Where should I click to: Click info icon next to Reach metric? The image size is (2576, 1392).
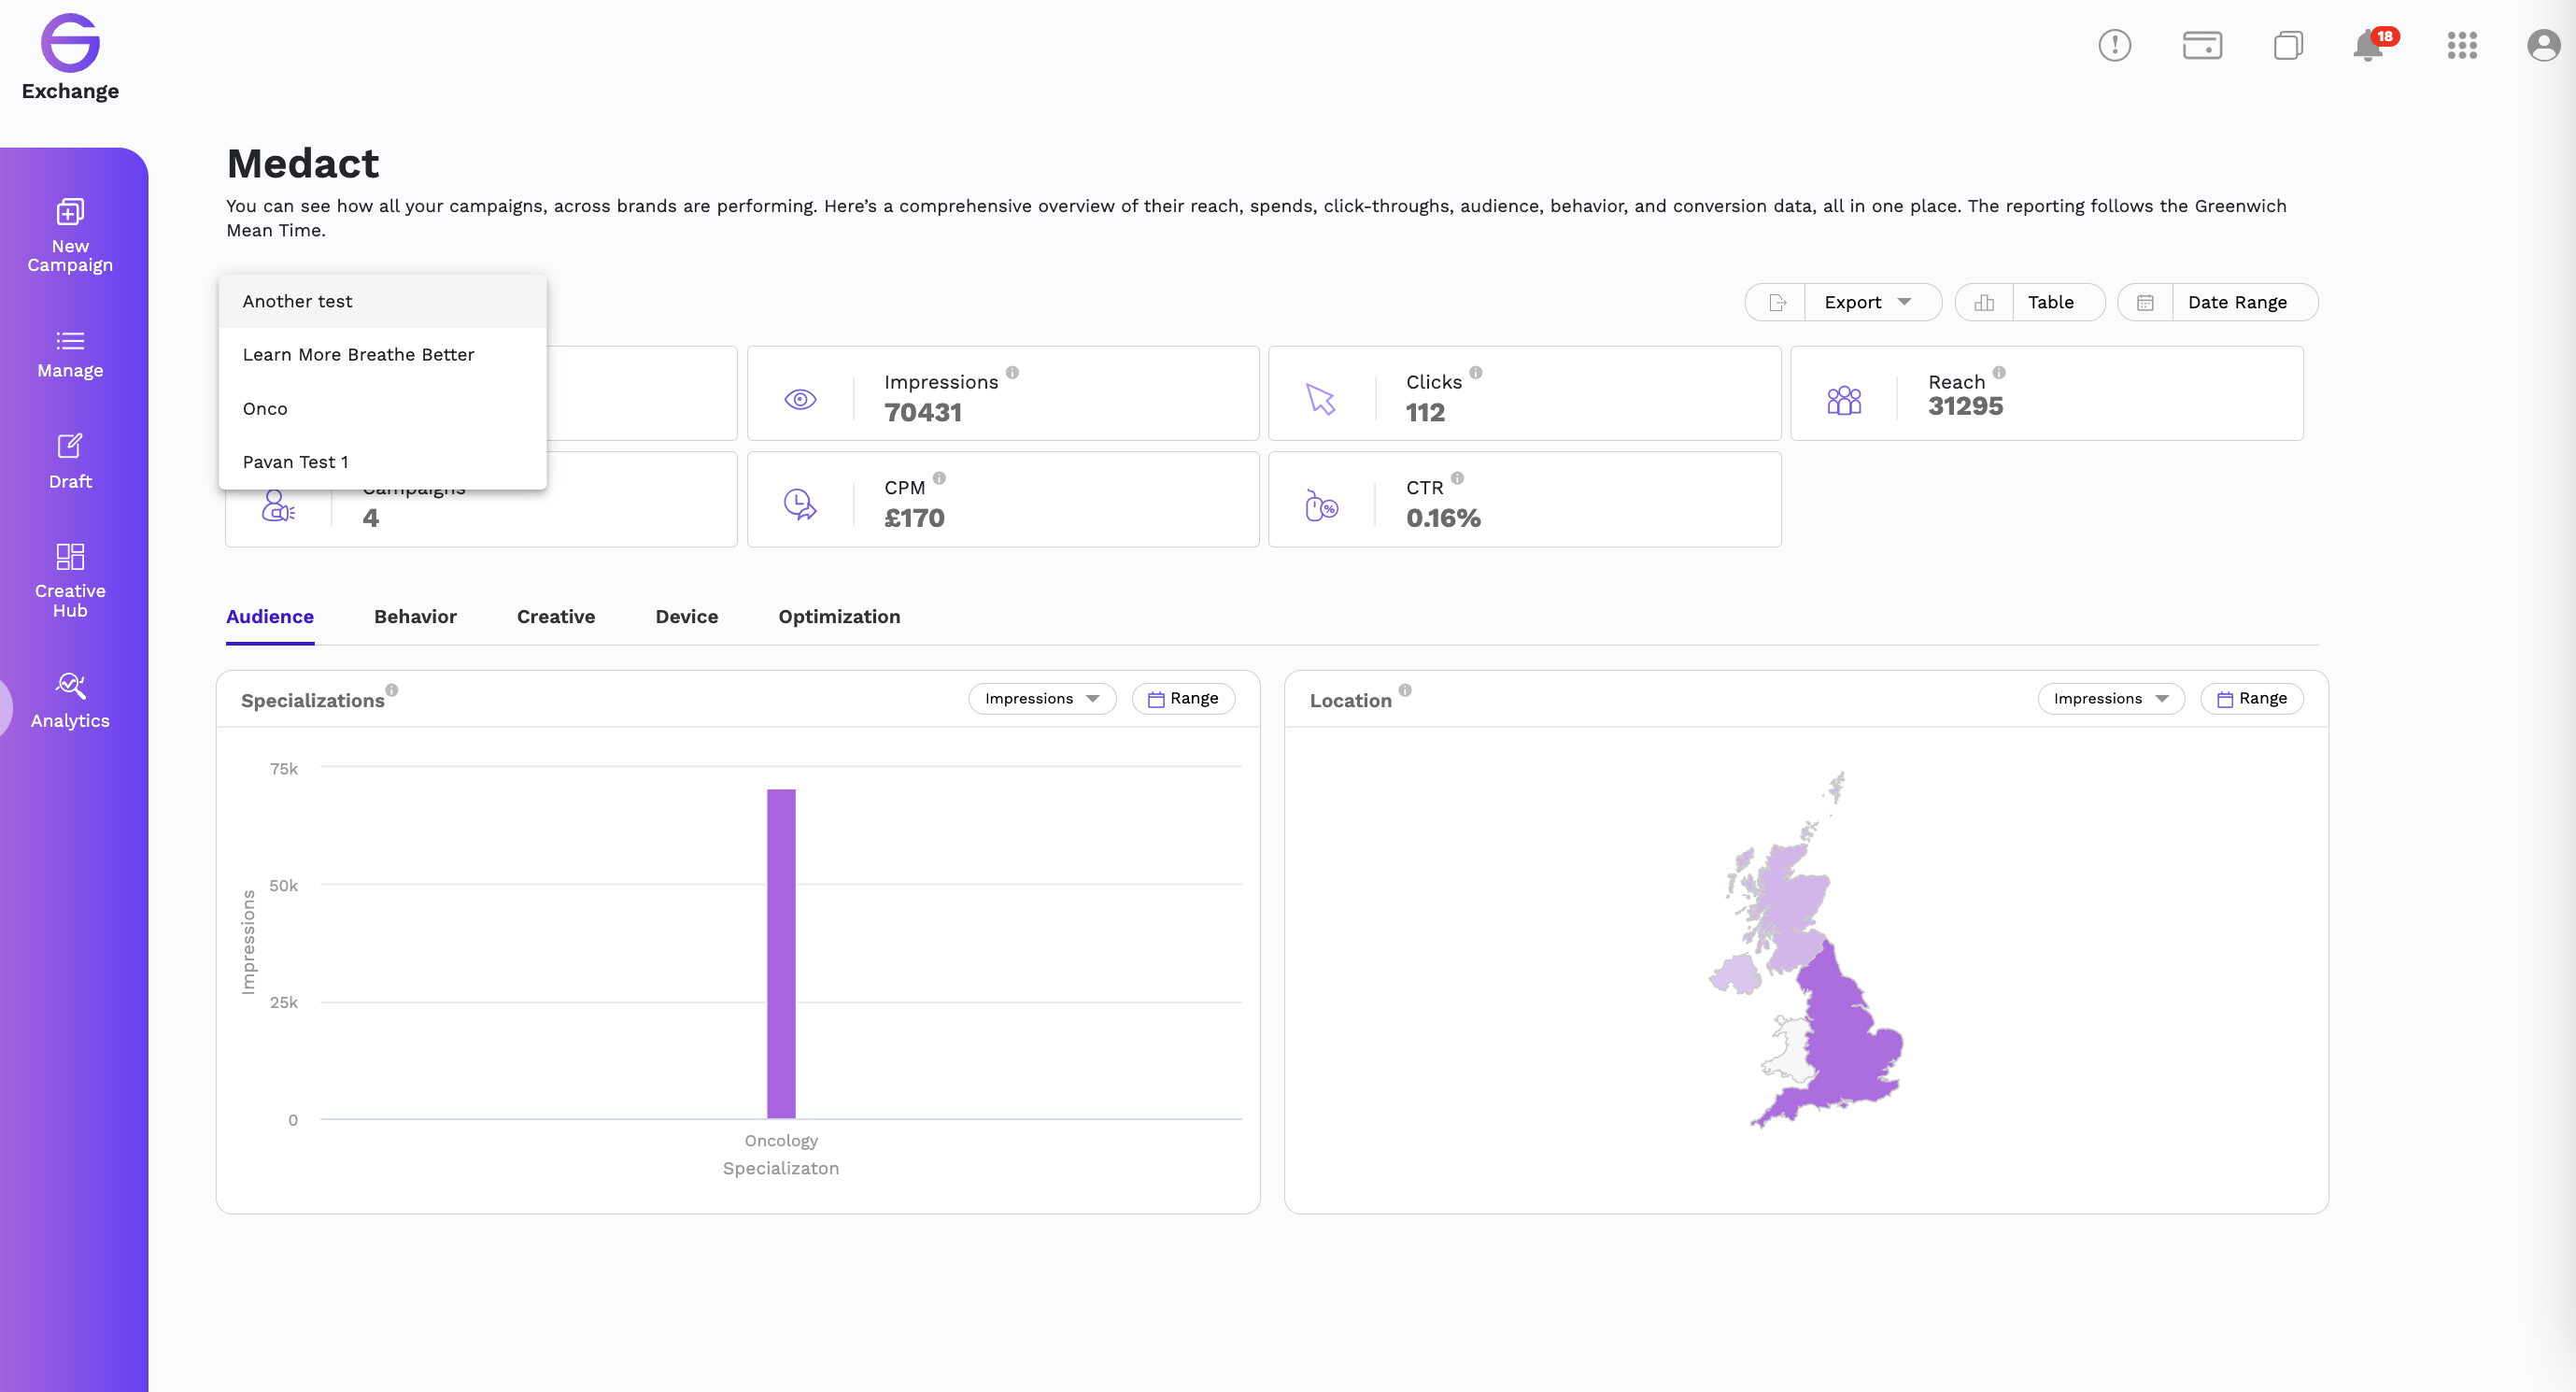(1998, 373)
